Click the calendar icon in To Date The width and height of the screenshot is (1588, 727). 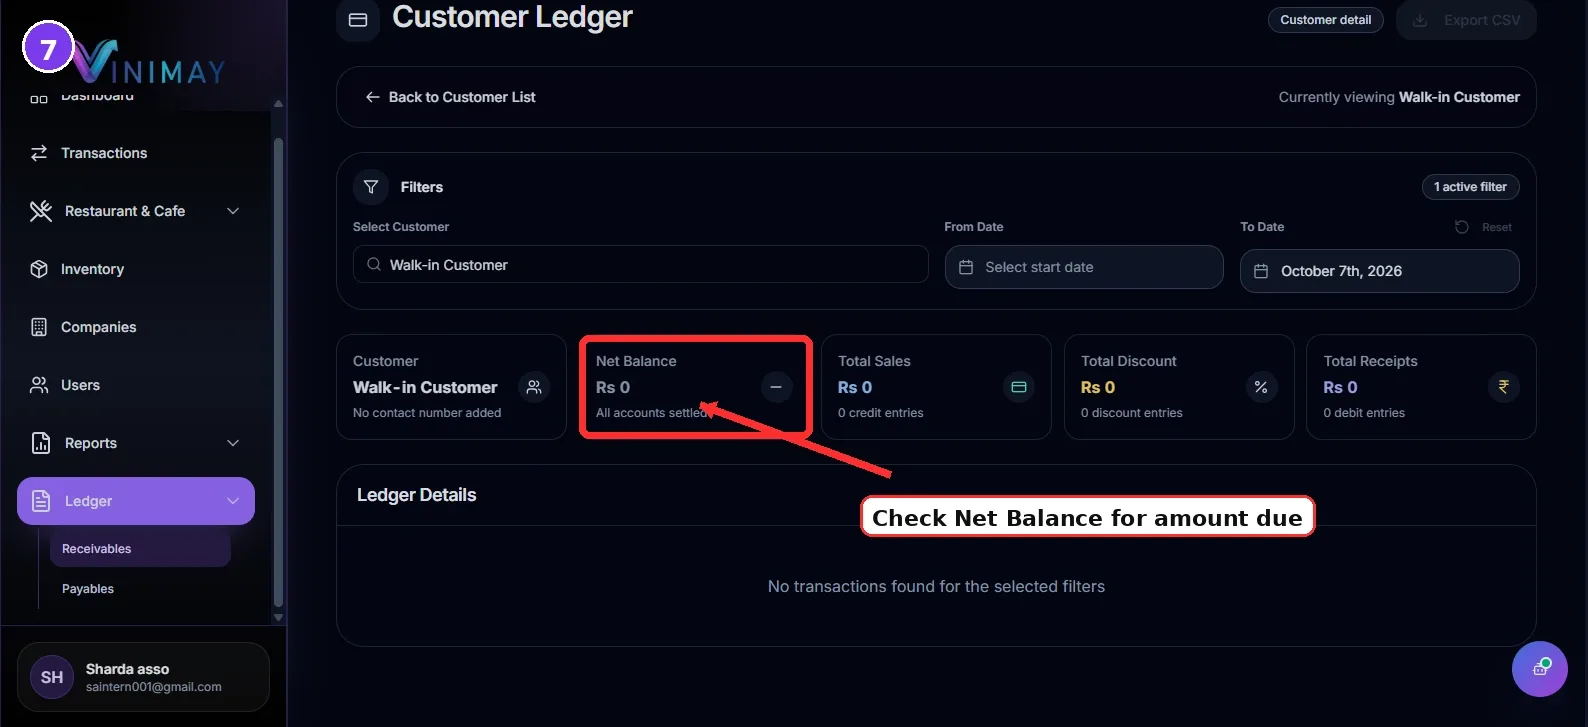1261,271
